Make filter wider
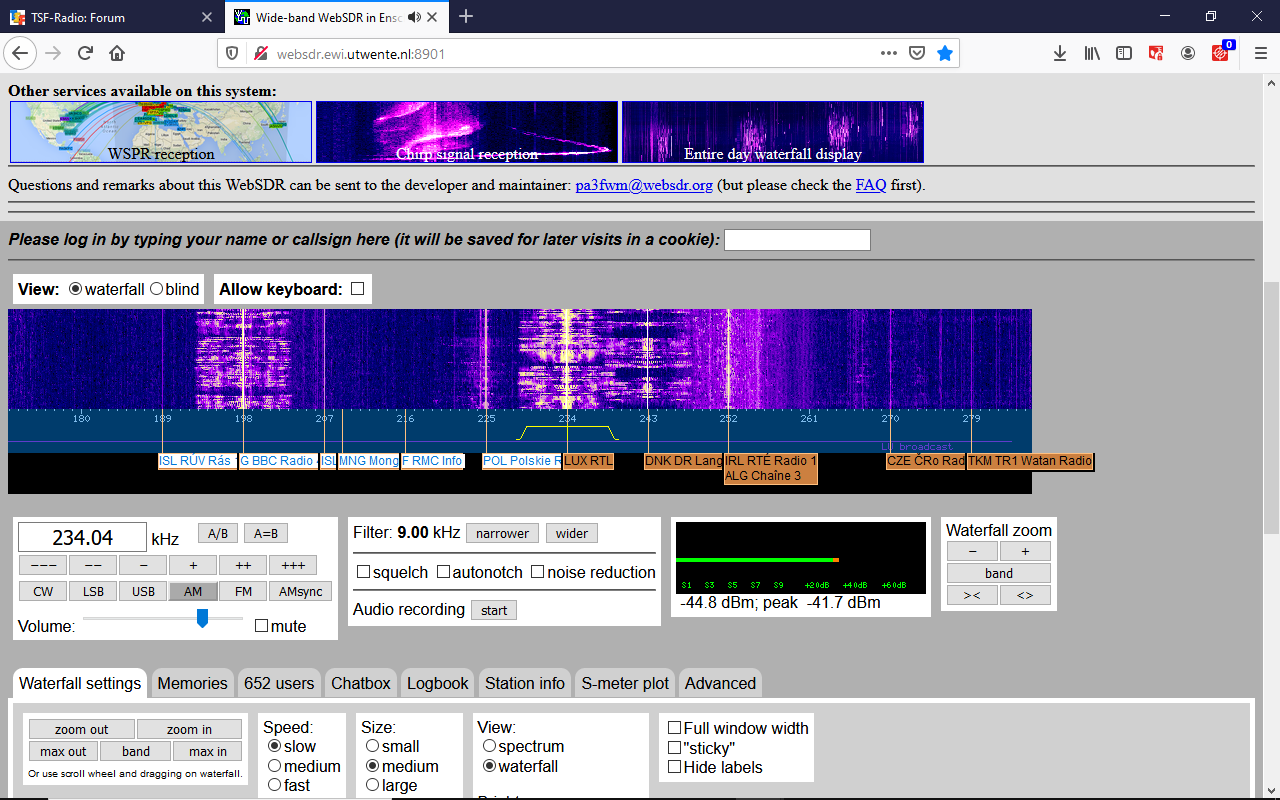Image resolution: width=1280 pixels, height=800 pixels. [x=572, y=533]
